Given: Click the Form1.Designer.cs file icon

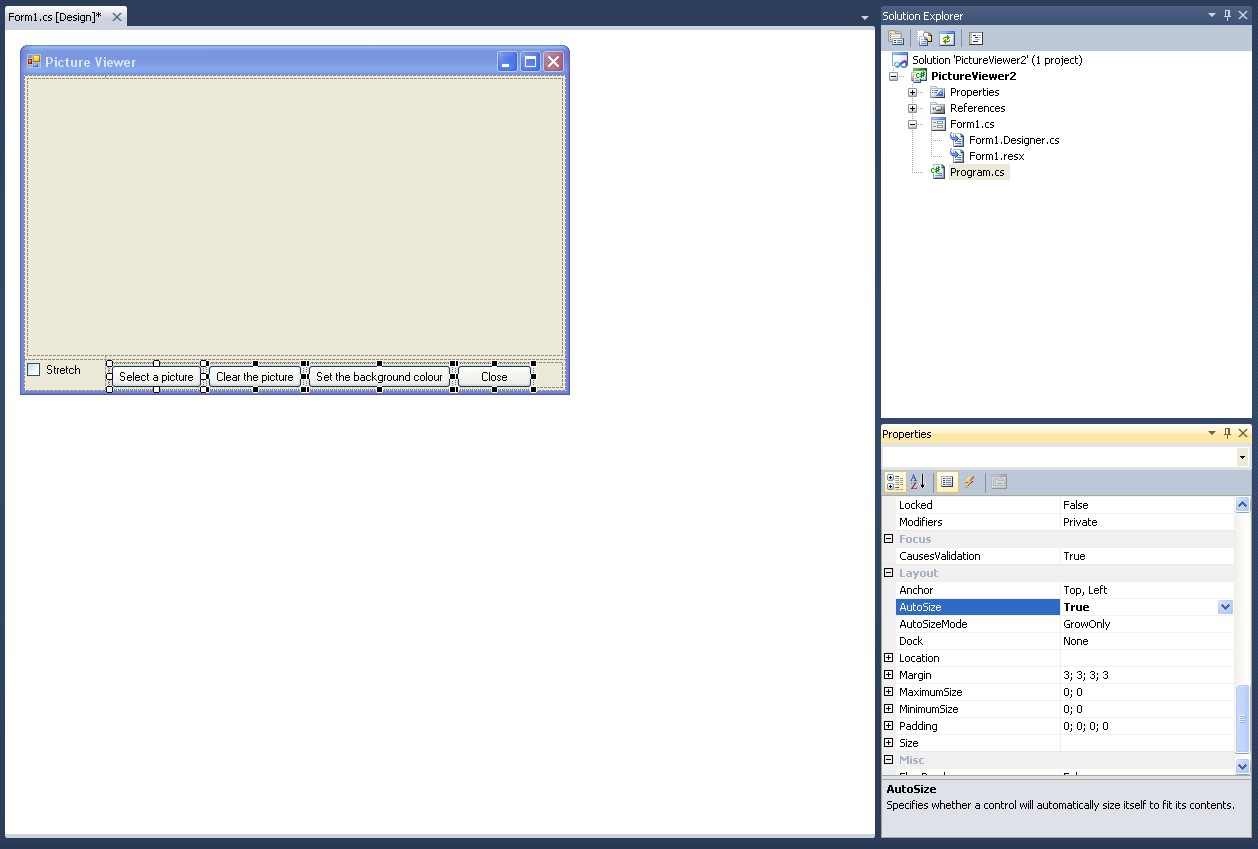Looking at the screenshot, I should click(957, 140).
